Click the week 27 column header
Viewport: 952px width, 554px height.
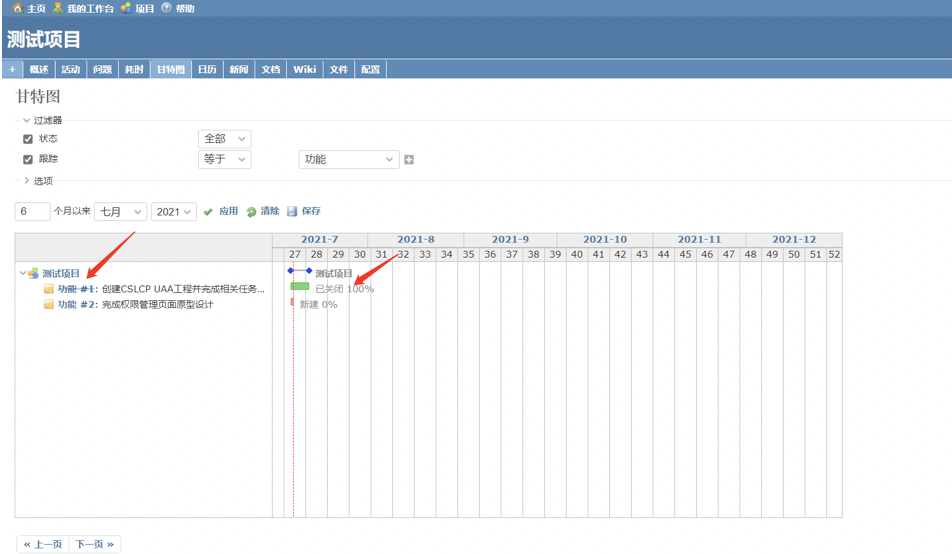point(294,255)
